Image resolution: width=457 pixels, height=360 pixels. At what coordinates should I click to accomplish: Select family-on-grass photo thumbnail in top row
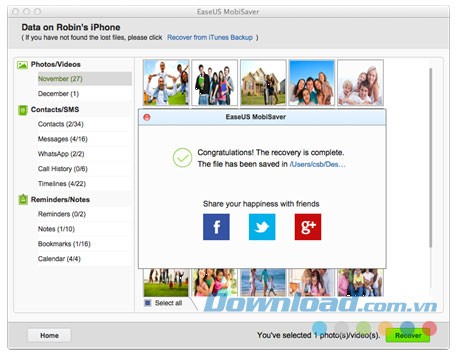(166, 83)
